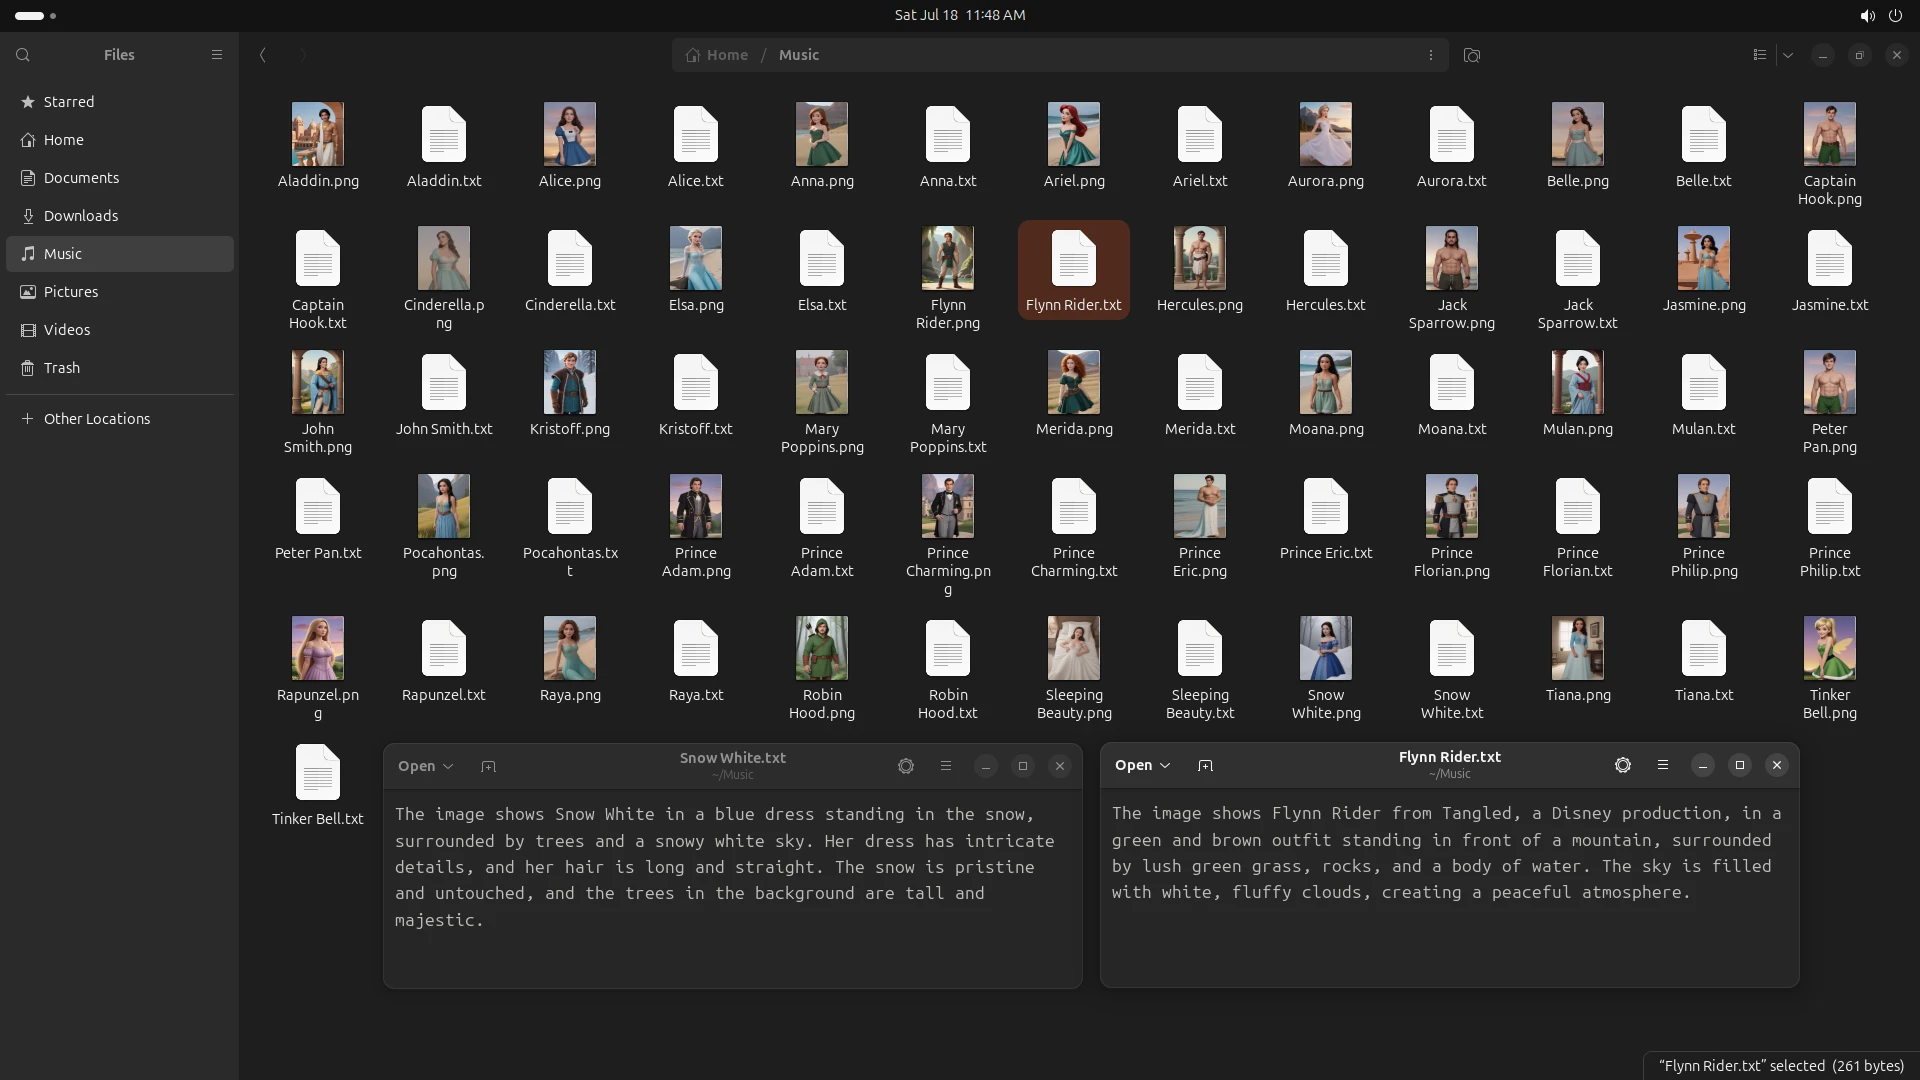Select Peter Pan.png thumbnail
The width and height of the screenshot is (1920, 1080).
[x=1830, y=382]
